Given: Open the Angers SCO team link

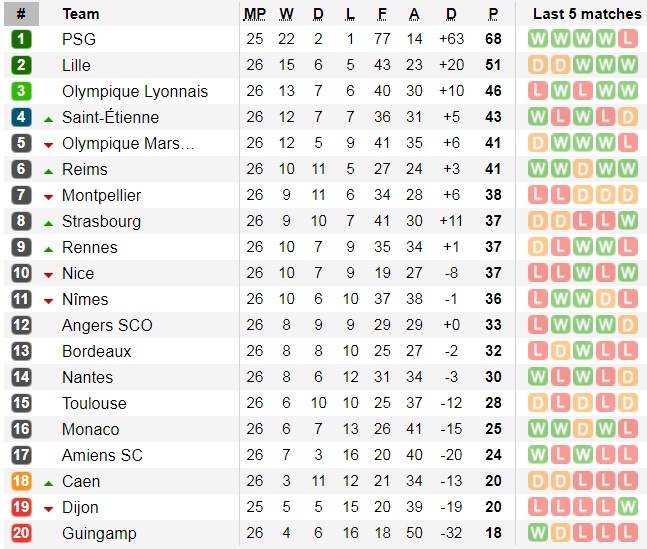Looking at the screenshot, I should 107,325.
